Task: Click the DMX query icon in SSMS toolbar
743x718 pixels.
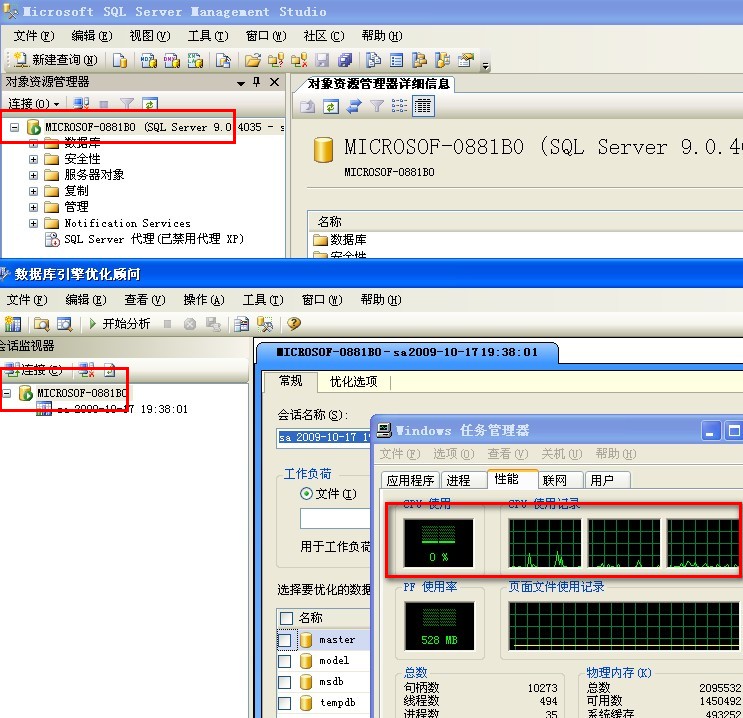Action: [172, 60]
